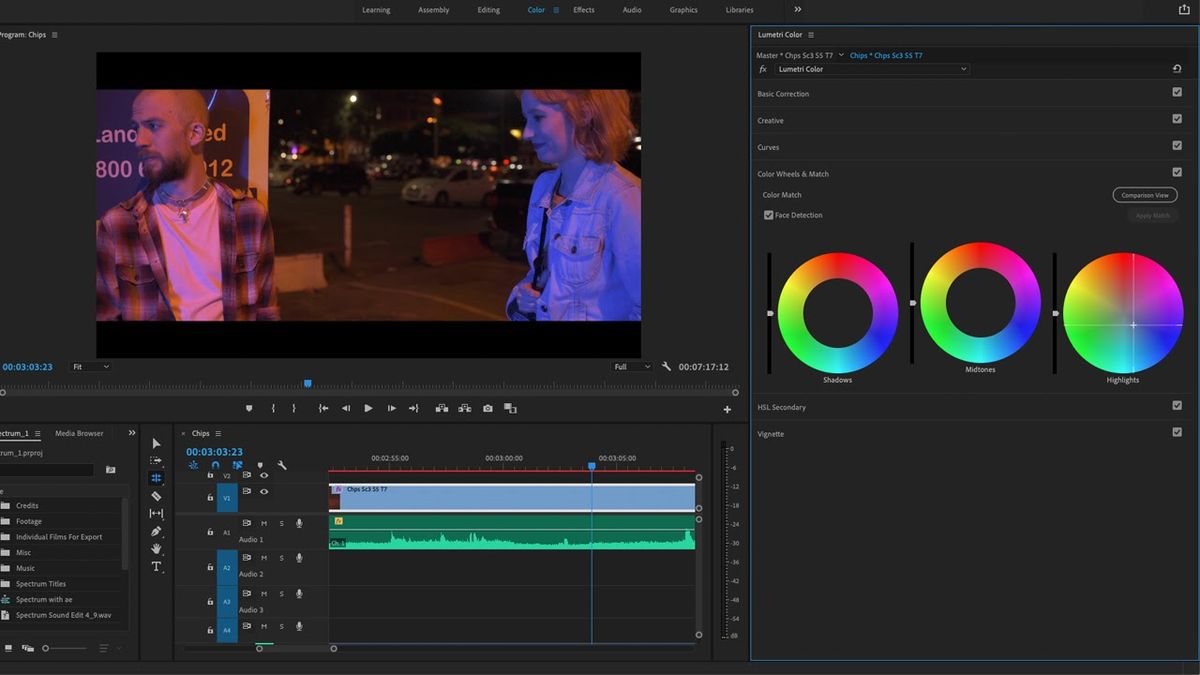Open the Full playback resolution dropdown
Viewport: 1200px width, 675px height.
pyautogui.click(x=631, y=366)
